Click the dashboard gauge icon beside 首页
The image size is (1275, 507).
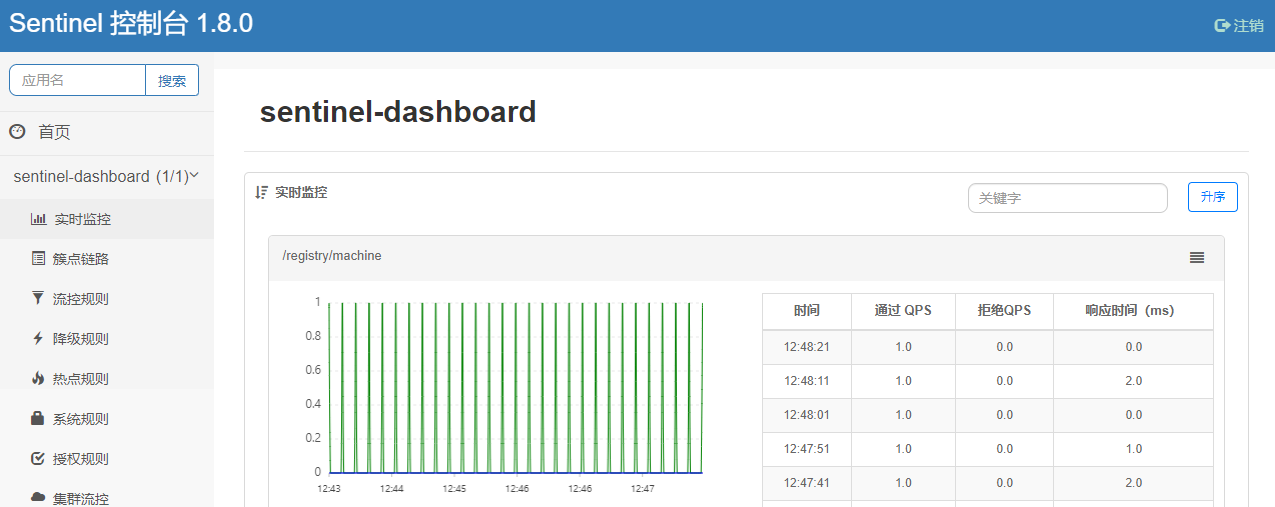17,131
